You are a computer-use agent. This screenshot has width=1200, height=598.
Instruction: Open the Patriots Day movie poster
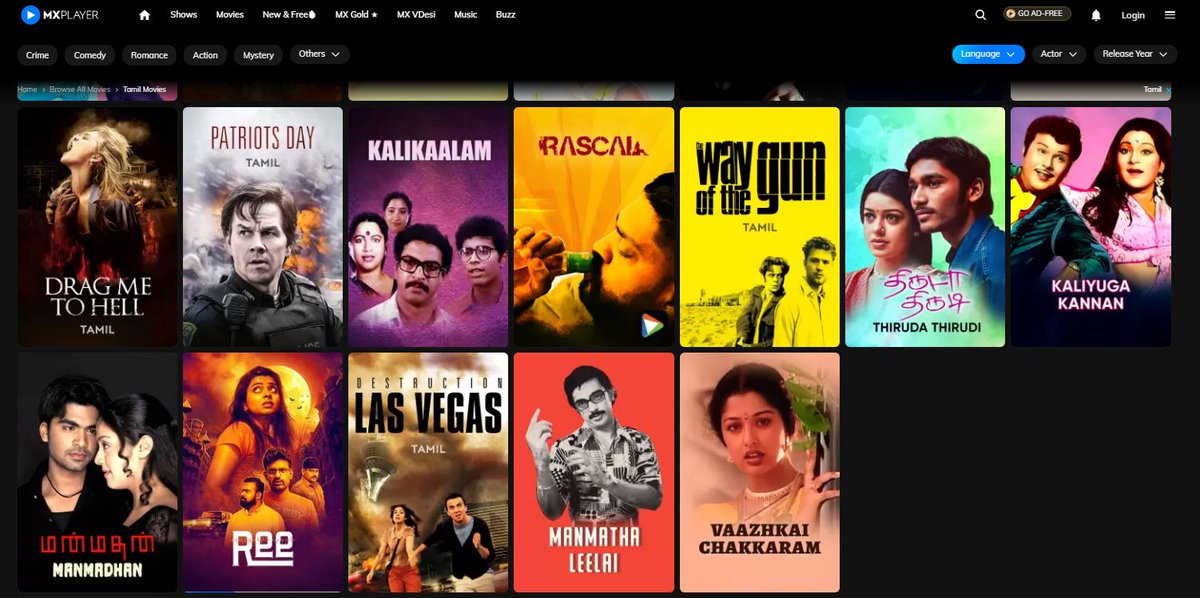pos(263,227)
